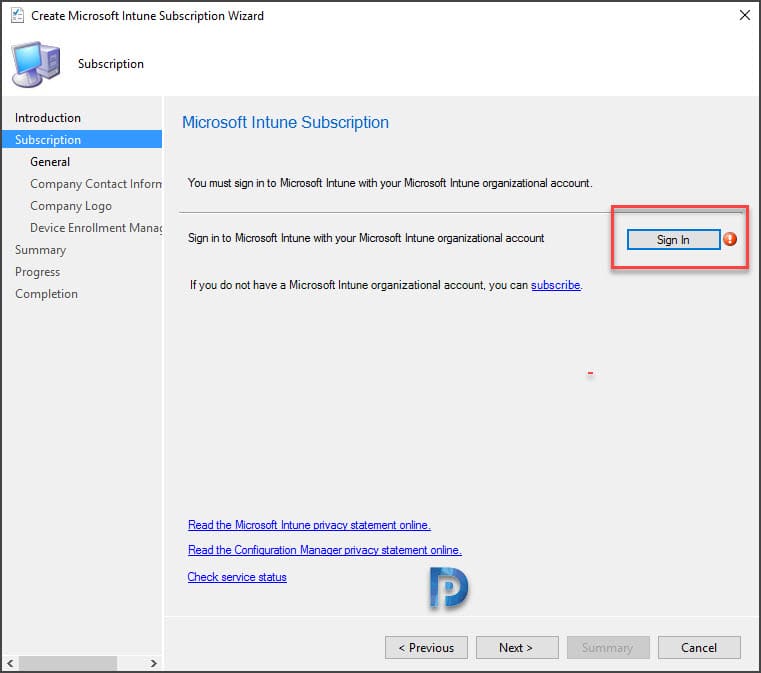
Task: Open the Microsoft Intune privacy statement link
Action: [309, 525]
